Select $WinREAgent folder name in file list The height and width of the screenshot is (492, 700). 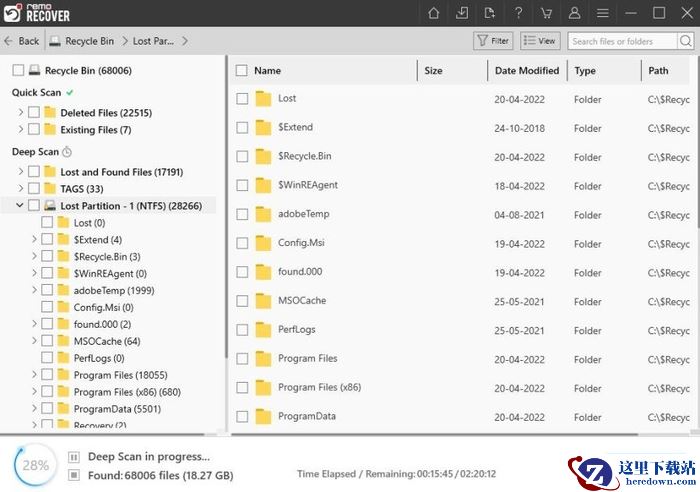(x=308, y=185)
